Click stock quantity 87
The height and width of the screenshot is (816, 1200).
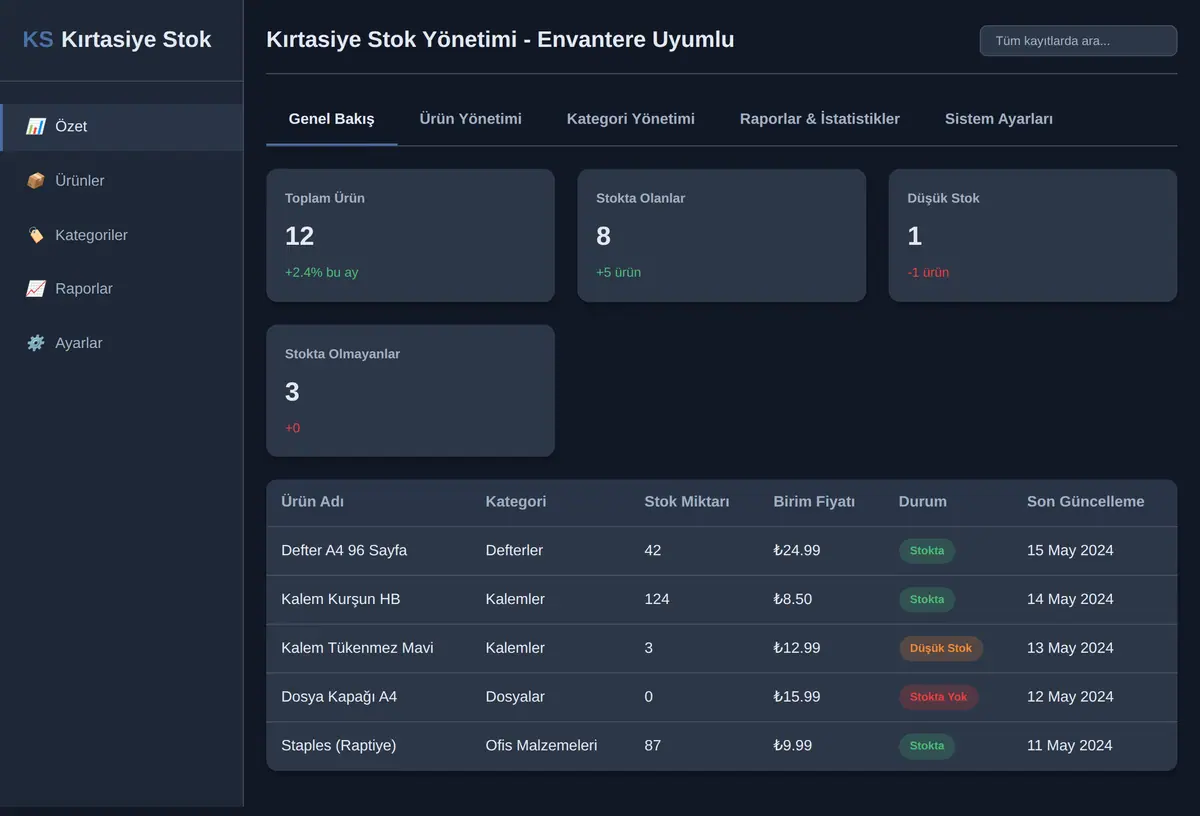point(653,746)
